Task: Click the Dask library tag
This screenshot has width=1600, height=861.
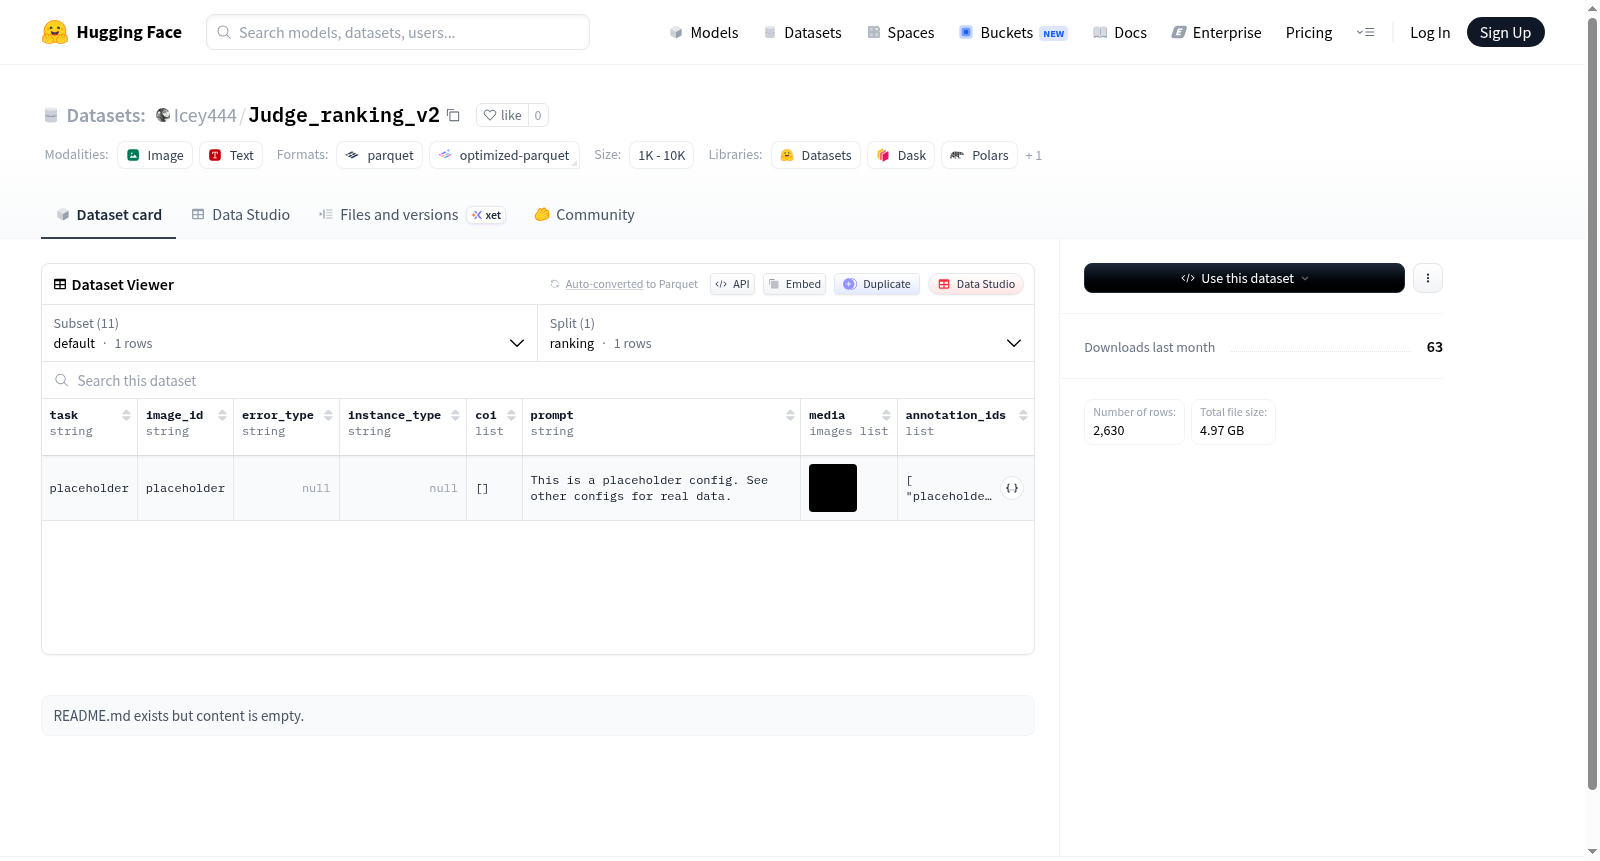Action: tap(901, 155)
